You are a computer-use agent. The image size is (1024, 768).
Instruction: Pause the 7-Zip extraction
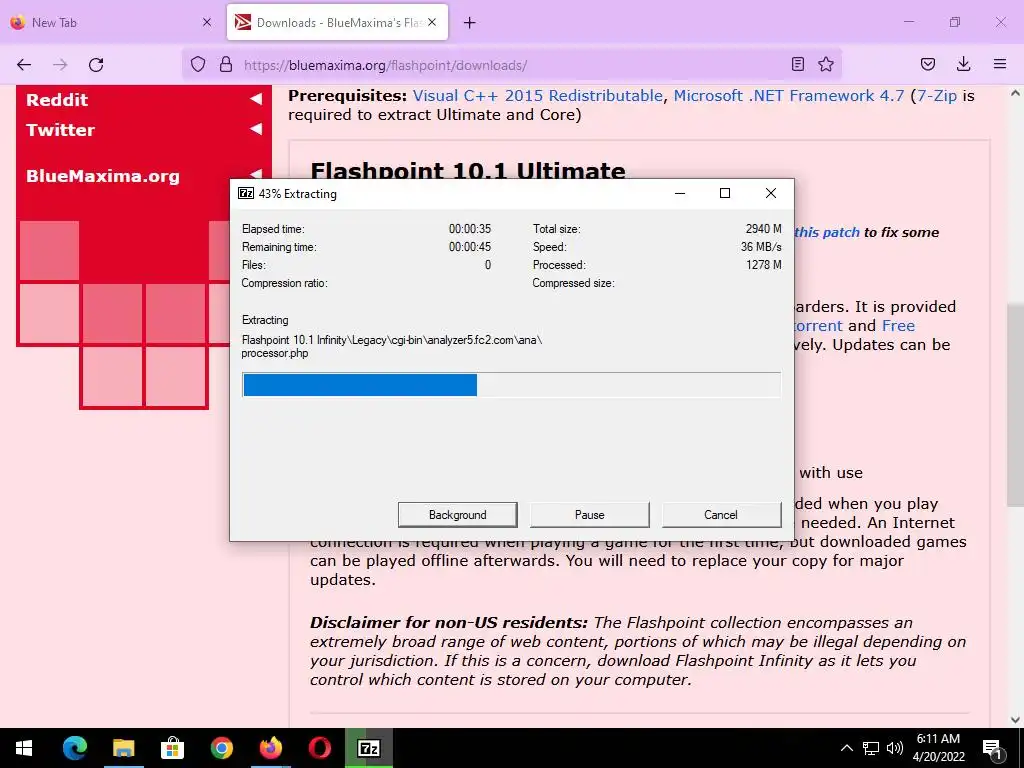coord(590,515)
